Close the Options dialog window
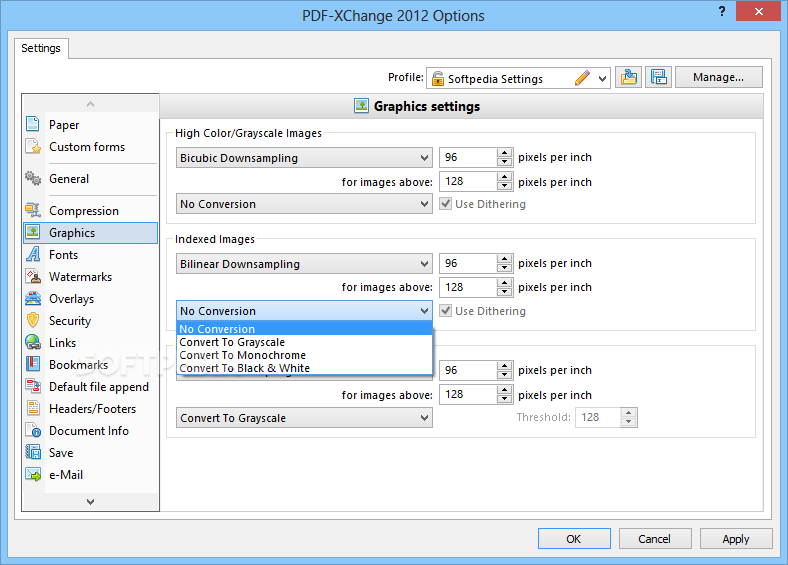The image size is (788, 565). [x=758, y=11]
